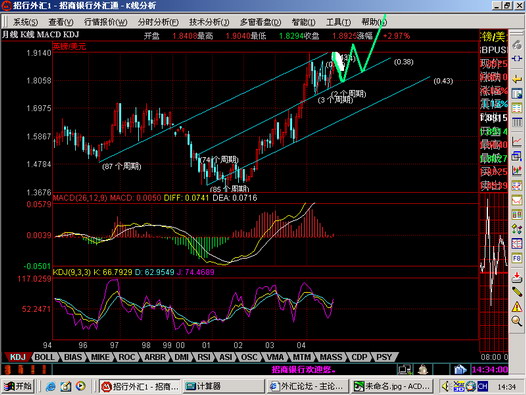Open the 技术分析(J) menu
The width and height of the screenshot is (526, 395).
point(209,22)
